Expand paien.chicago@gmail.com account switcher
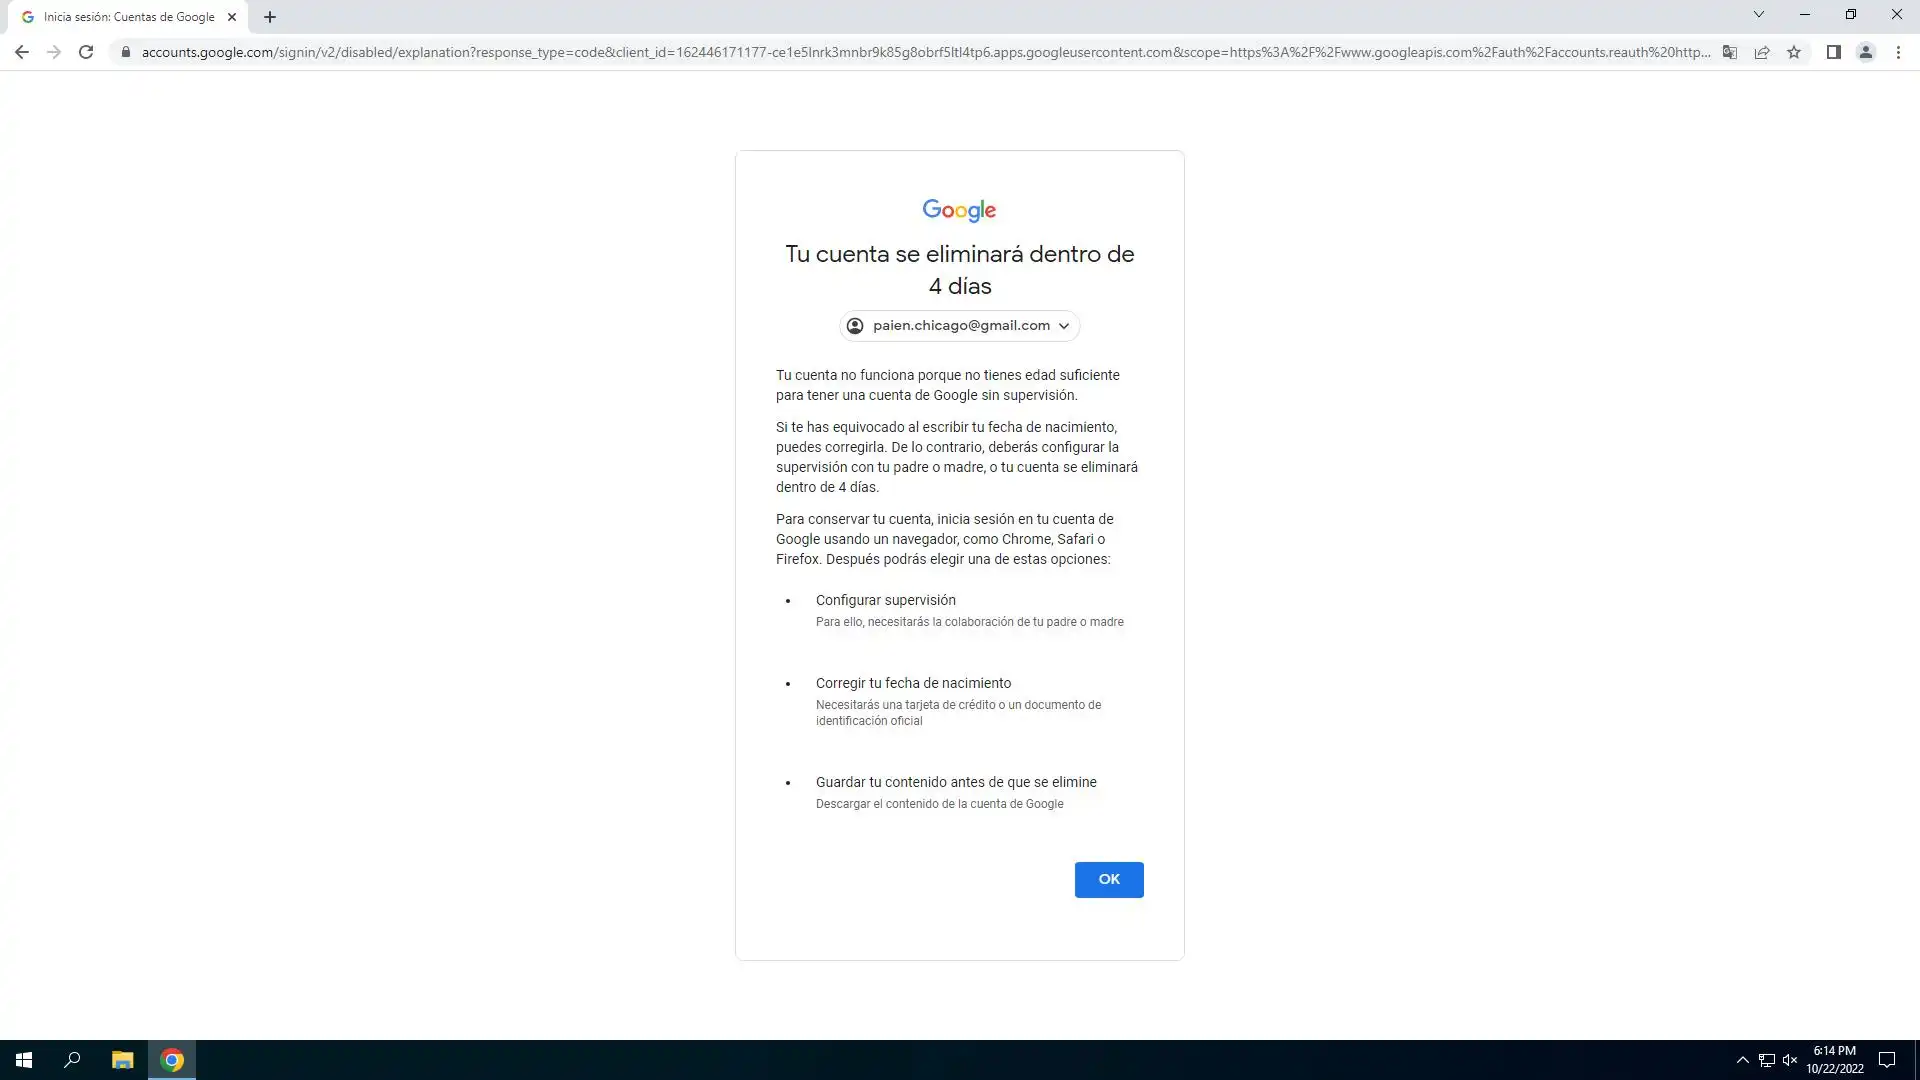The height and width of the screenshot is (1080, 1920). click(x=959, y=326)
